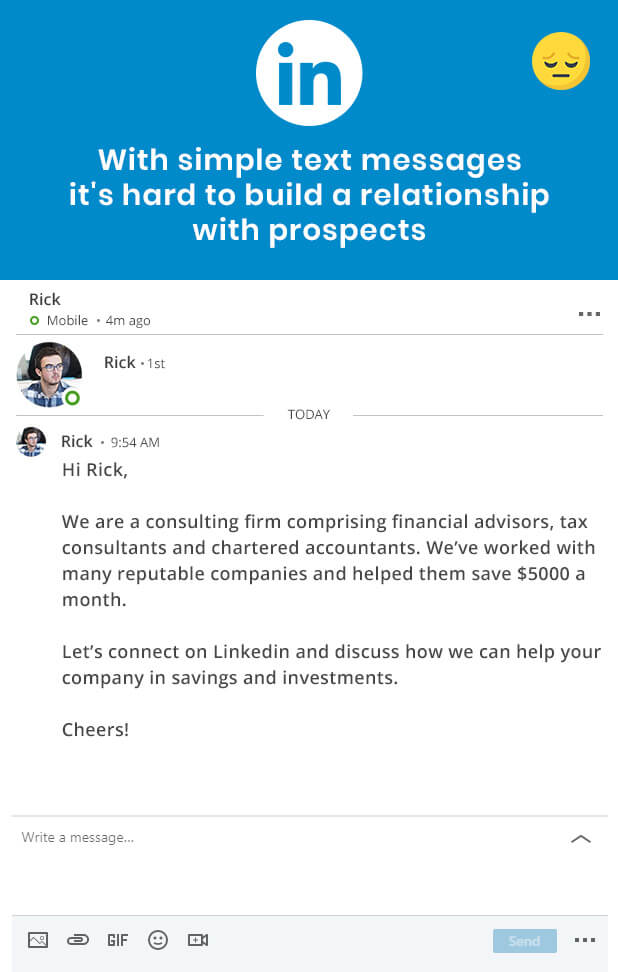The height and width of the screenshot is (972, 618).
Task: Click the LinkedIn logo in the banner
Action: [x=308, y=73]
